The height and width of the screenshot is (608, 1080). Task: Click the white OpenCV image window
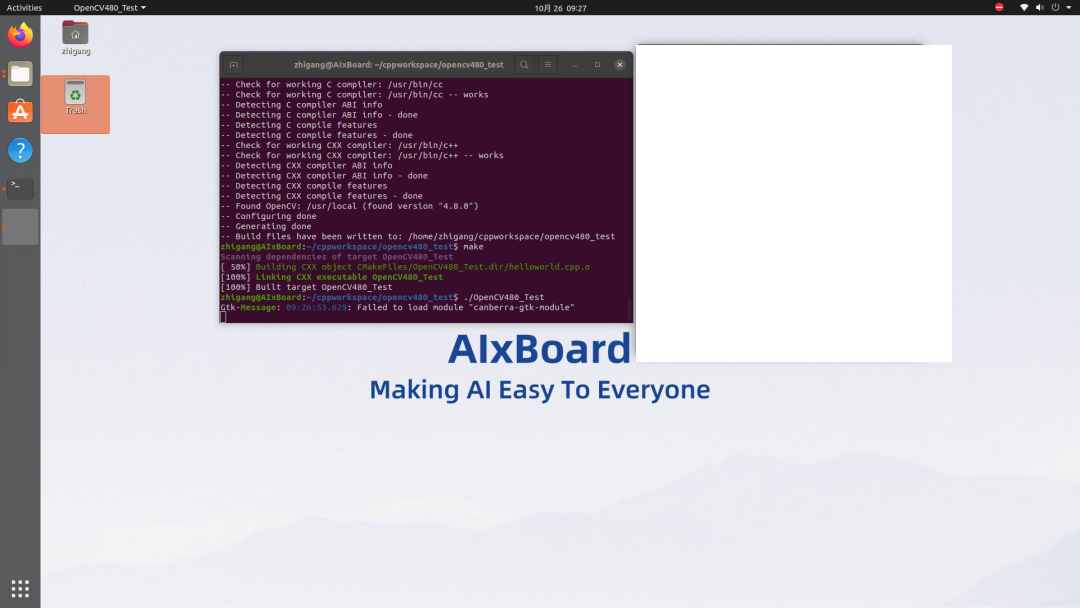(x=793, y=203)
